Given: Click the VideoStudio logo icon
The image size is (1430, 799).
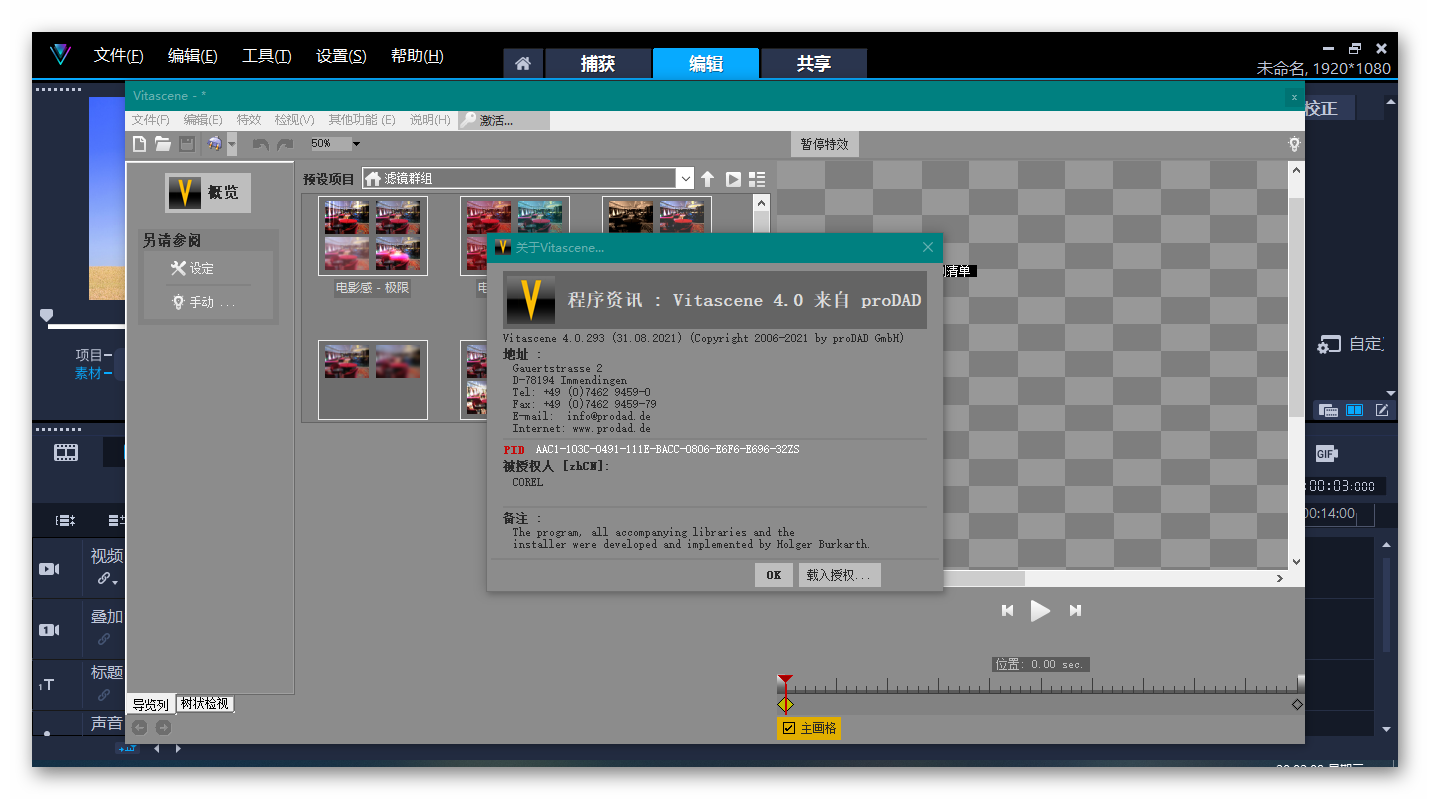Looking at the screenshot, I should coord(60,55).
